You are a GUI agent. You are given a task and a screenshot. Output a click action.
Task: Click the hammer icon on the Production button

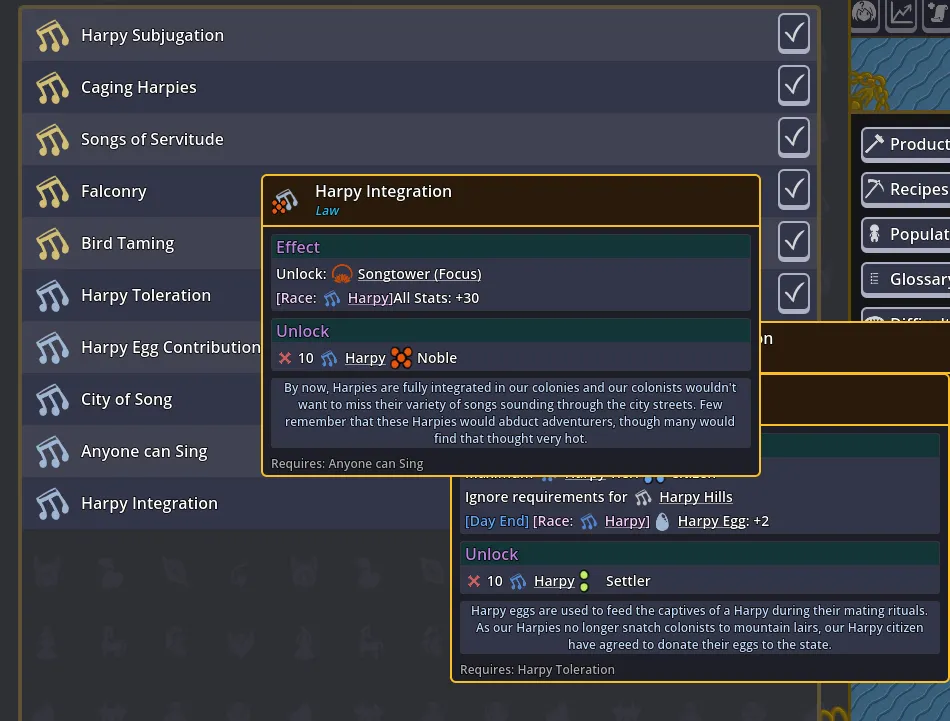pos(874,144)
